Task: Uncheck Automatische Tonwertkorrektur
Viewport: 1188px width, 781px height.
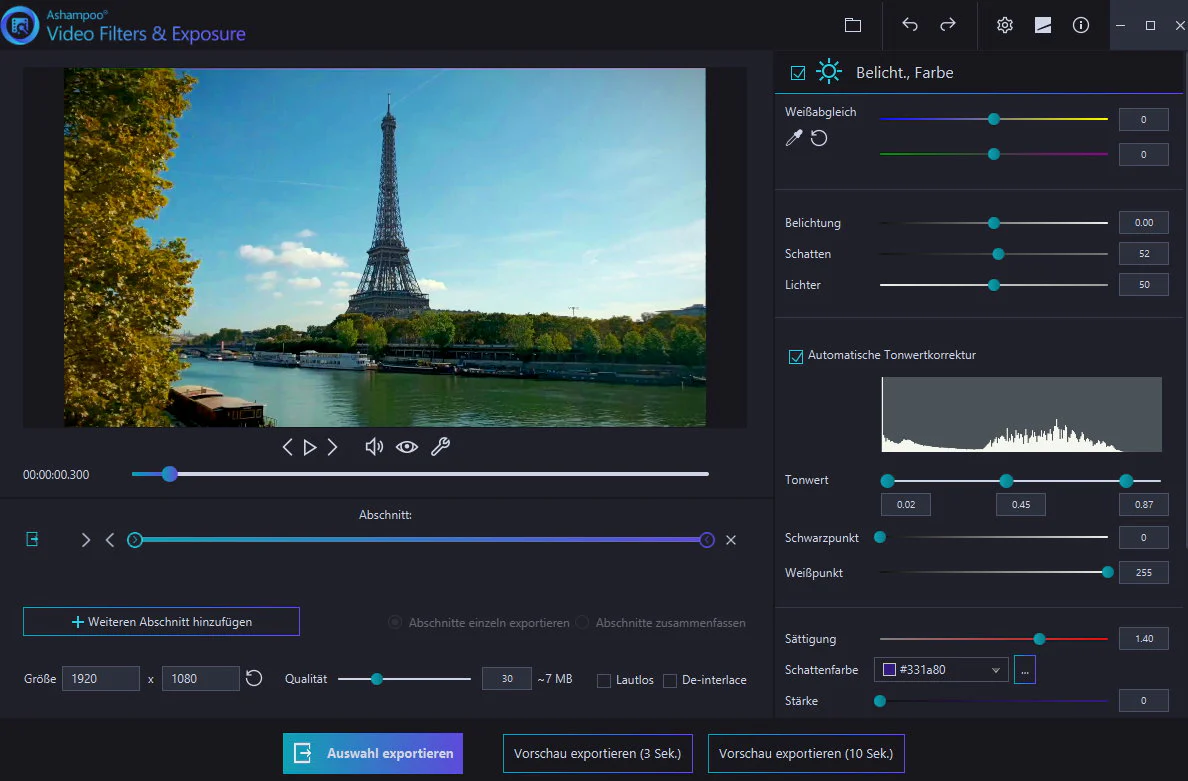Action: [796, 356]
